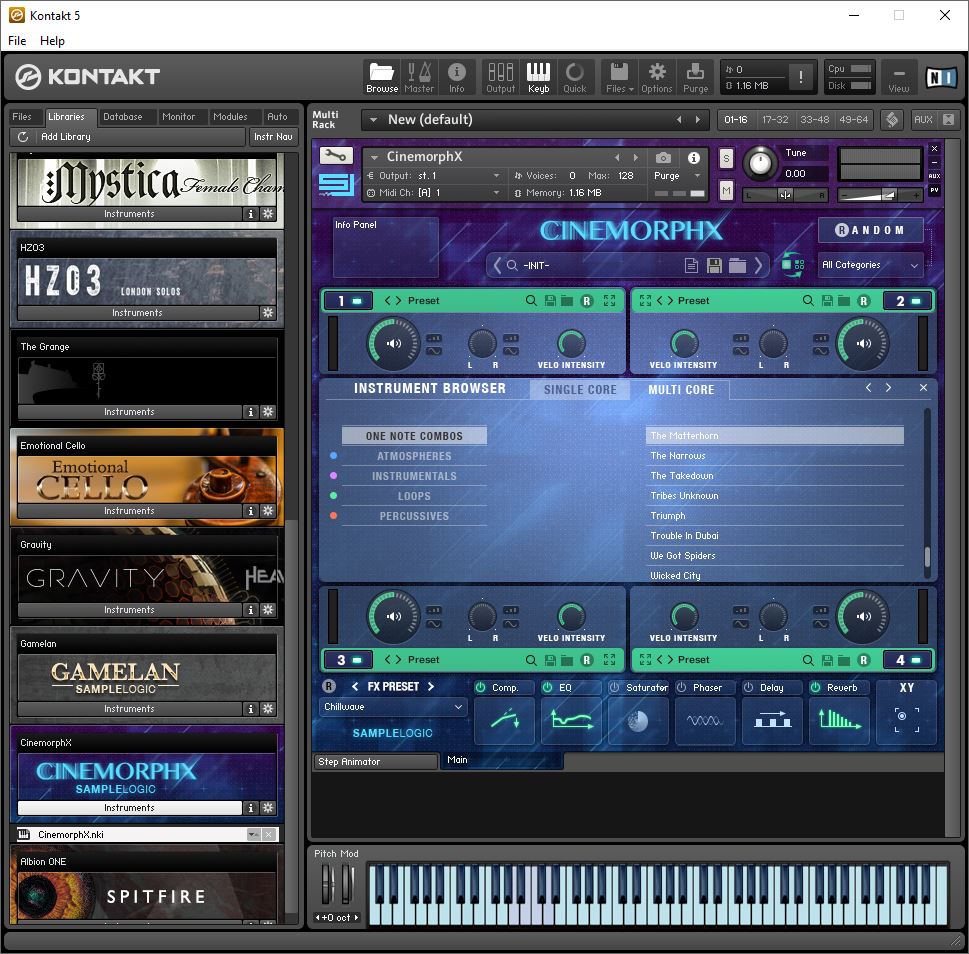Click the Compressor effect graphic
The width and height of the screenshot is (969, 954).
pos(504,720)
